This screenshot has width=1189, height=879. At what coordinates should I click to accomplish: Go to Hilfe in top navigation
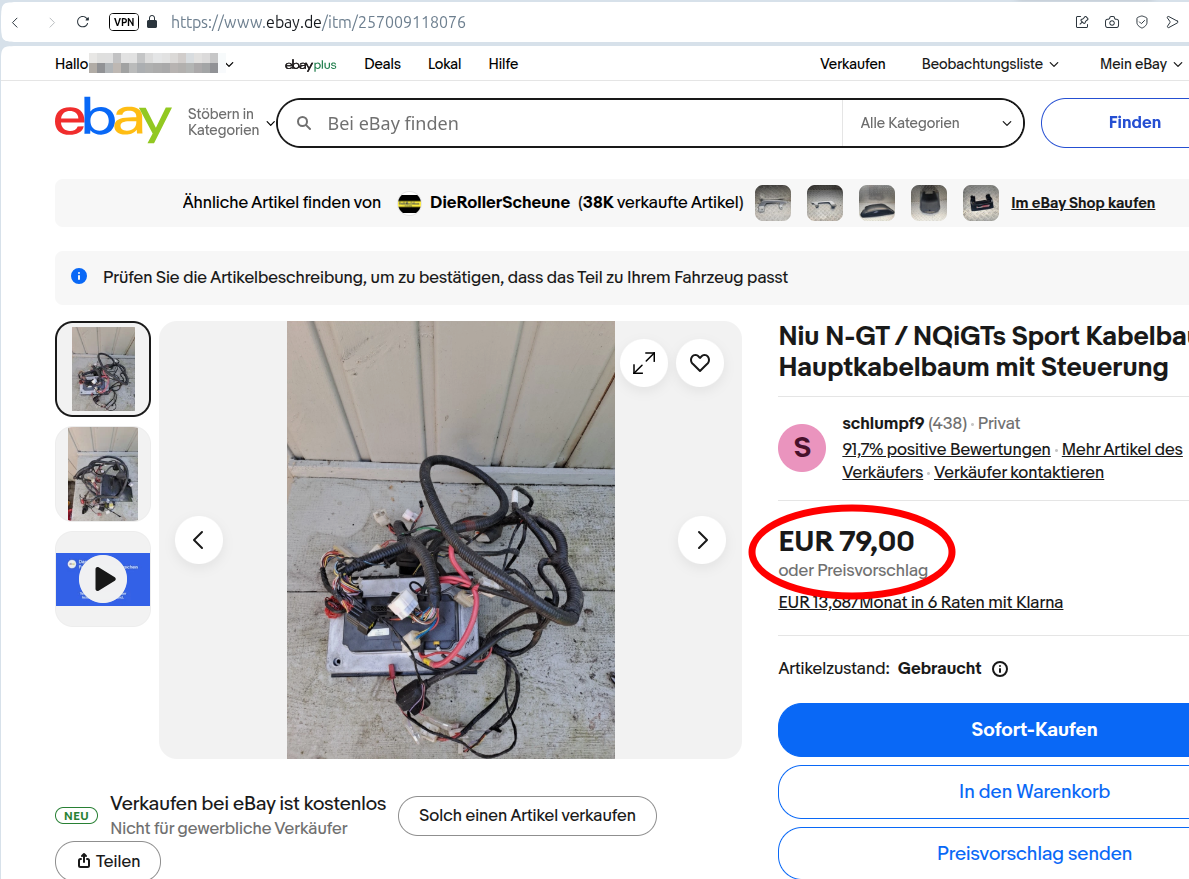coord(504,64)
